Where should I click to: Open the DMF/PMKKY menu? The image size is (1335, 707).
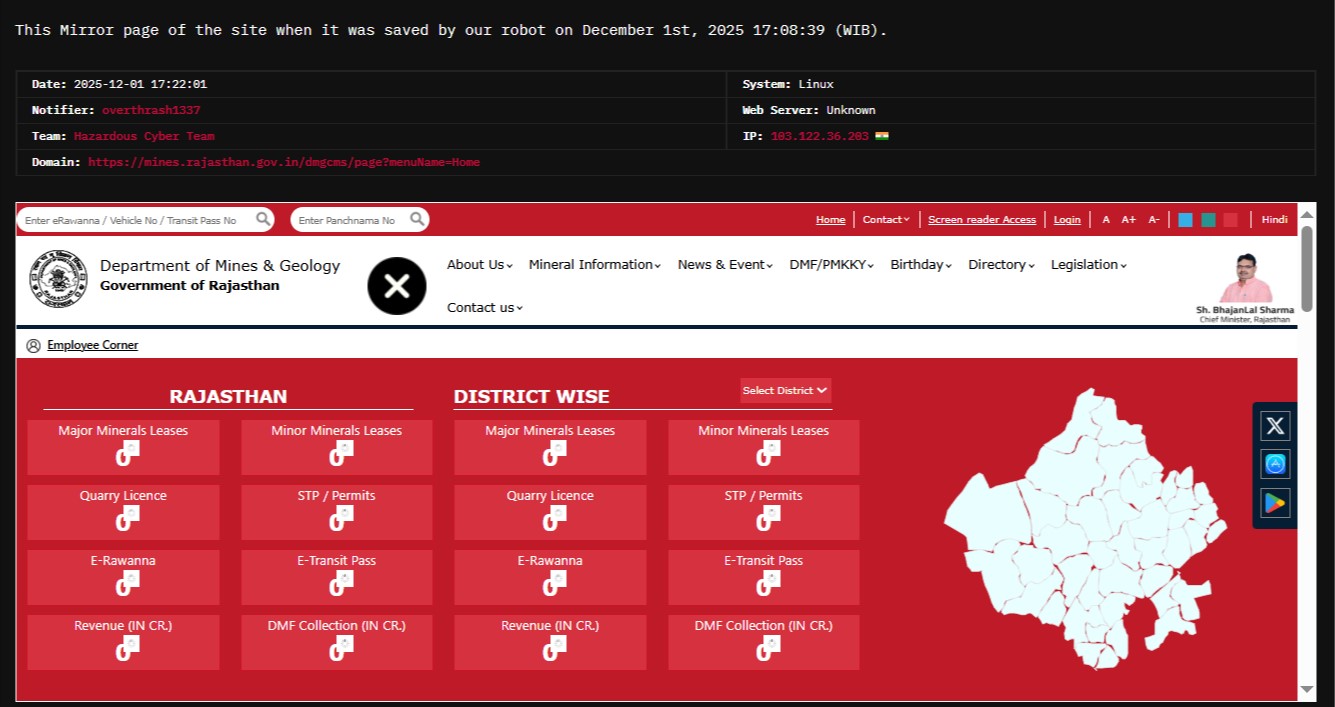click(x=831, y=265)
